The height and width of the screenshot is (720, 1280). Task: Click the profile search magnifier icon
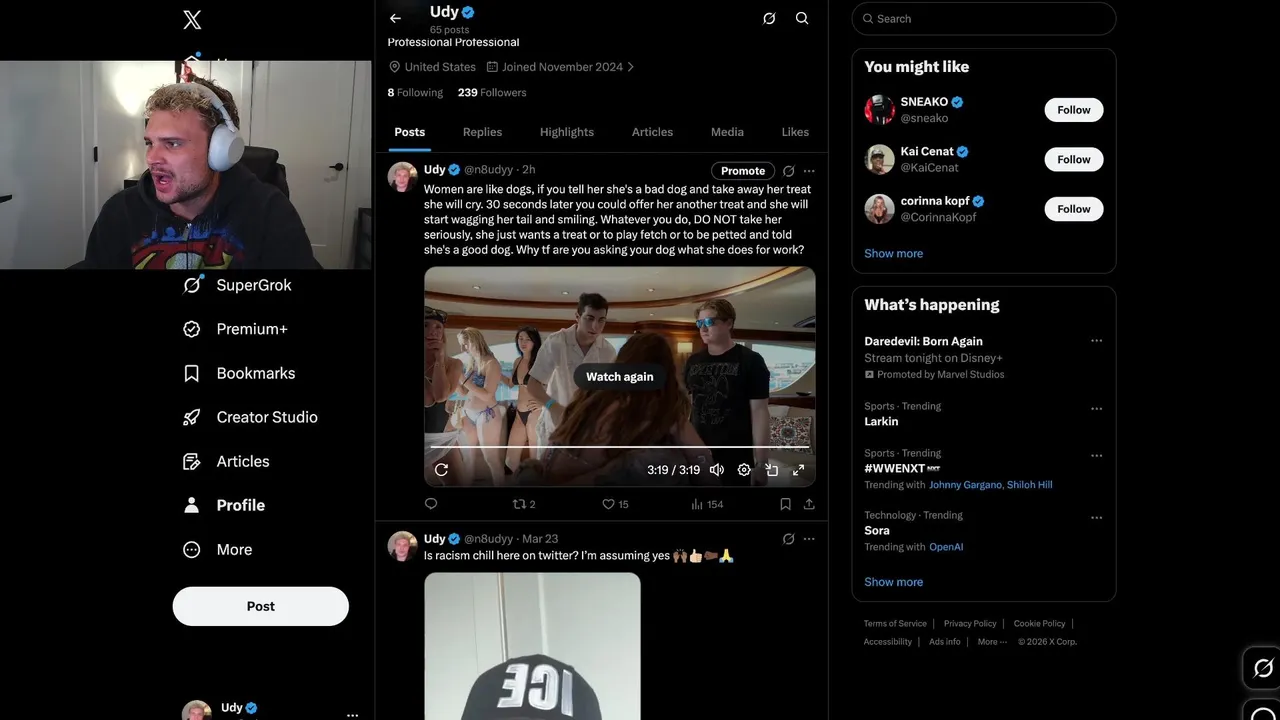tap(802, 18)
